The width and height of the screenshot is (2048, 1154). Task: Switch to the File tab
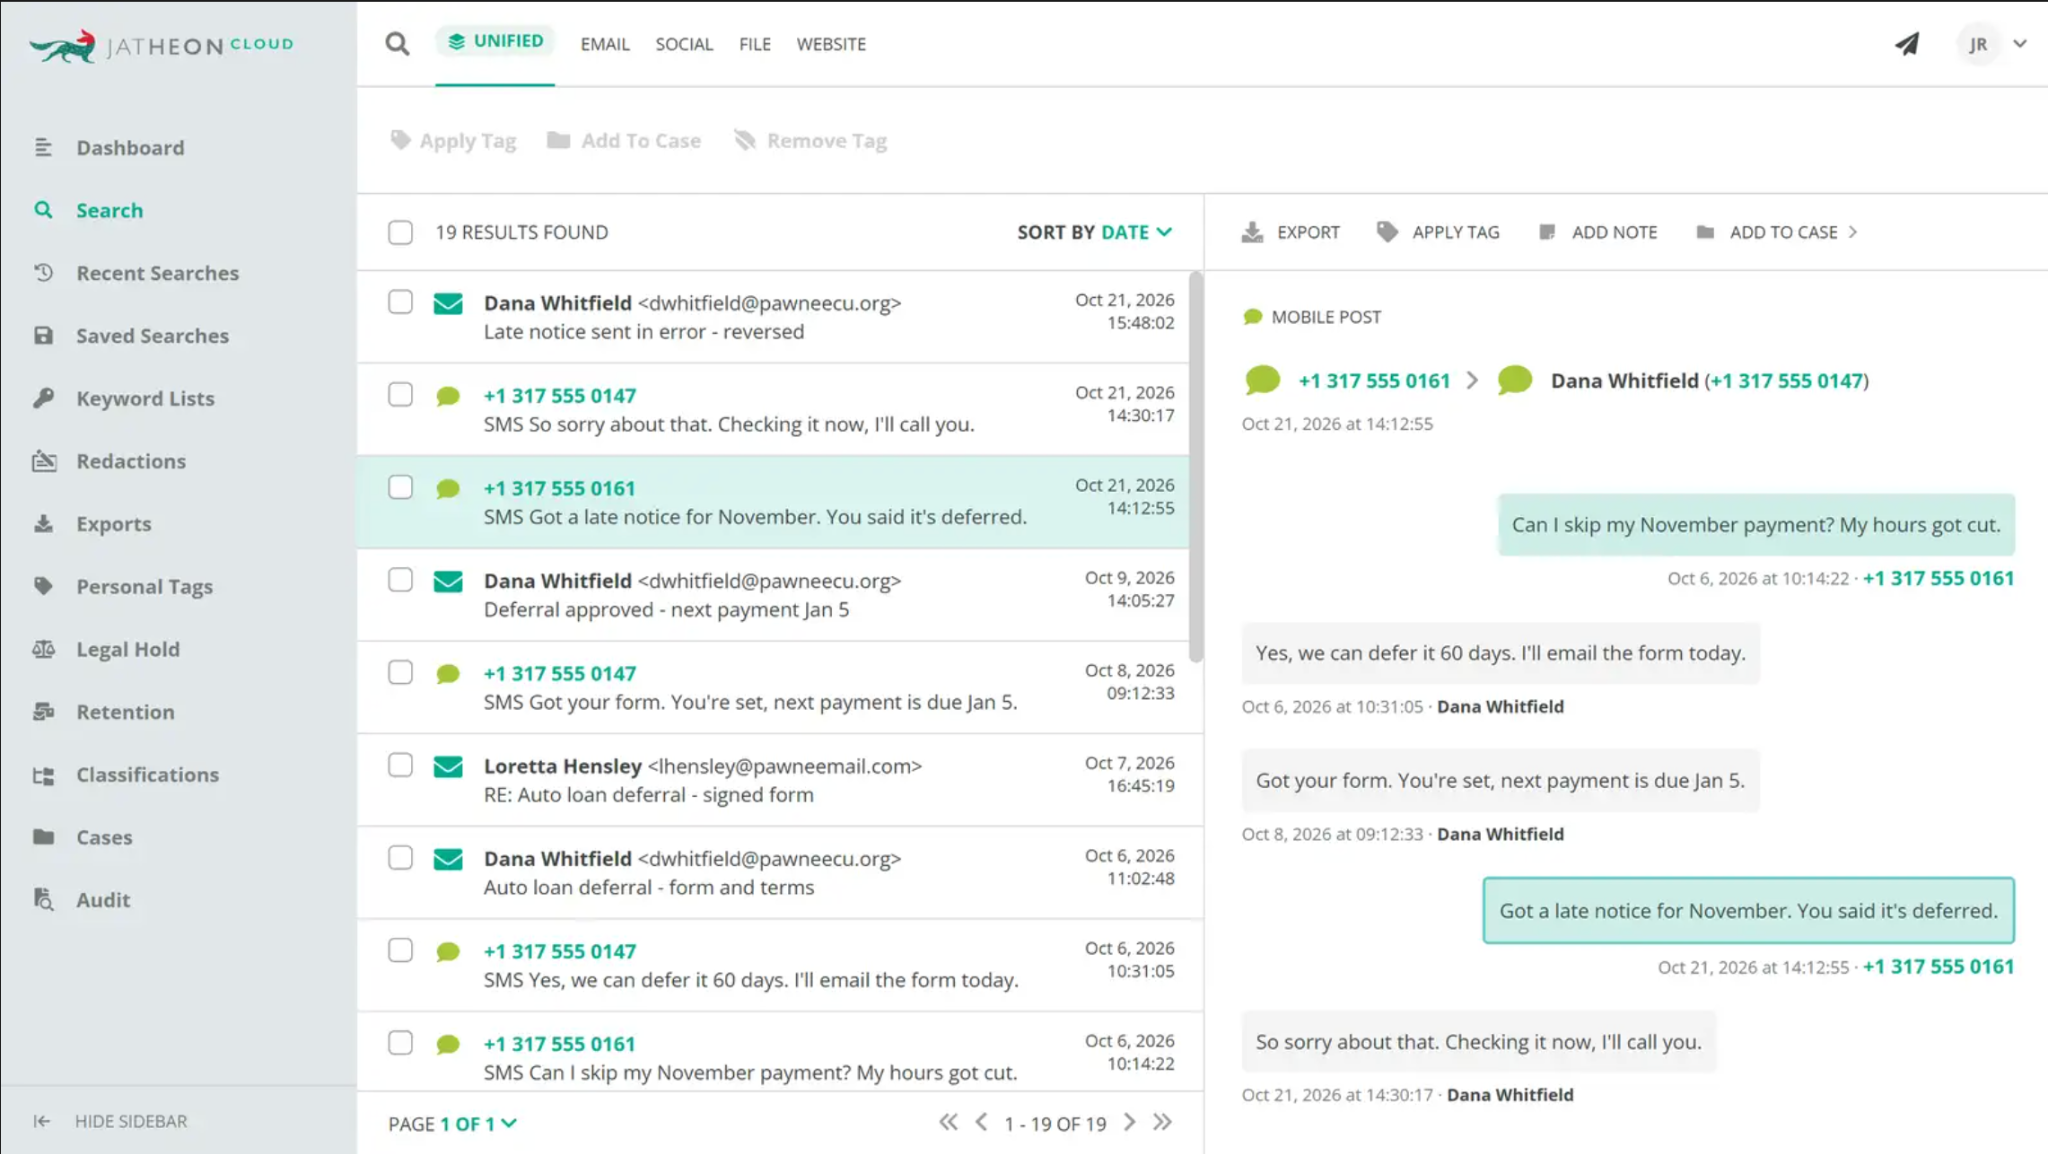click(755, 44)
